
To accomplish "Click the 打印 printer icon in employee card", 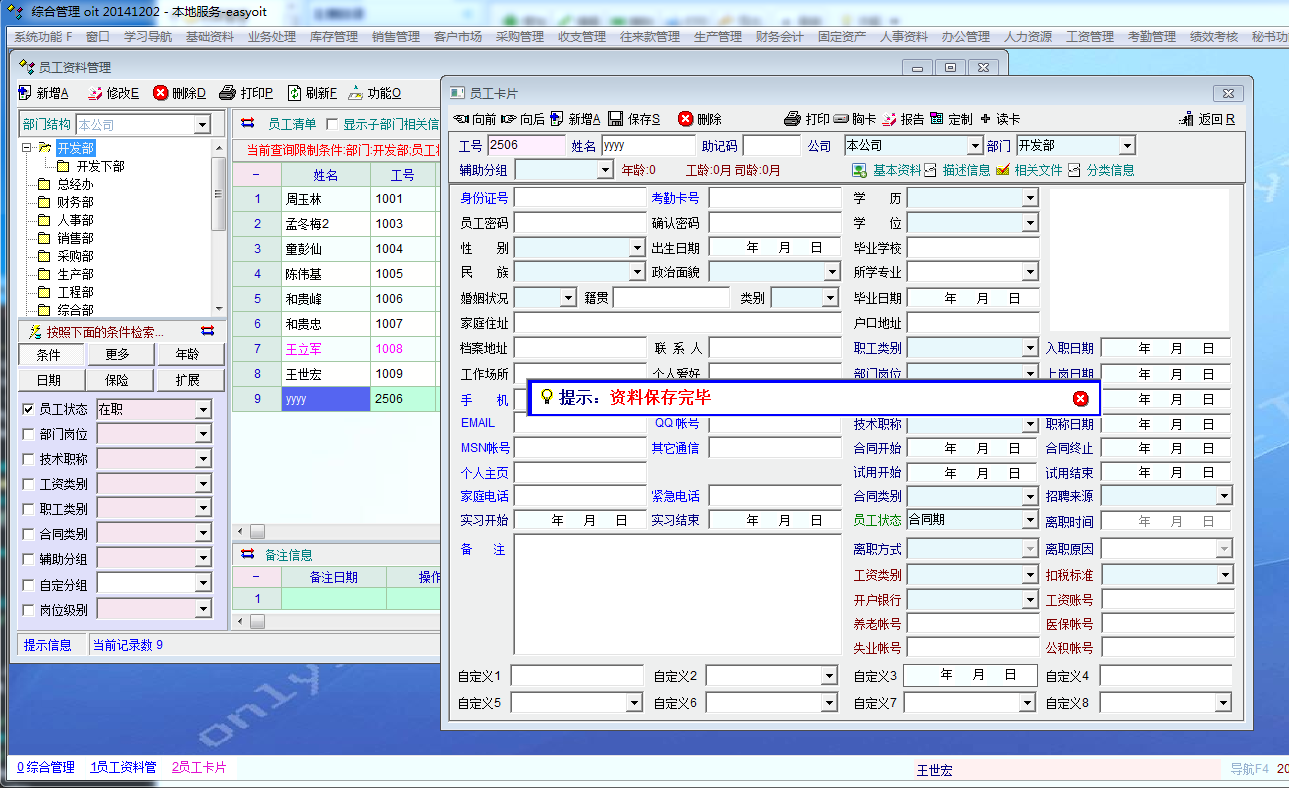I will pyautogui.click(x=793, y=119).
